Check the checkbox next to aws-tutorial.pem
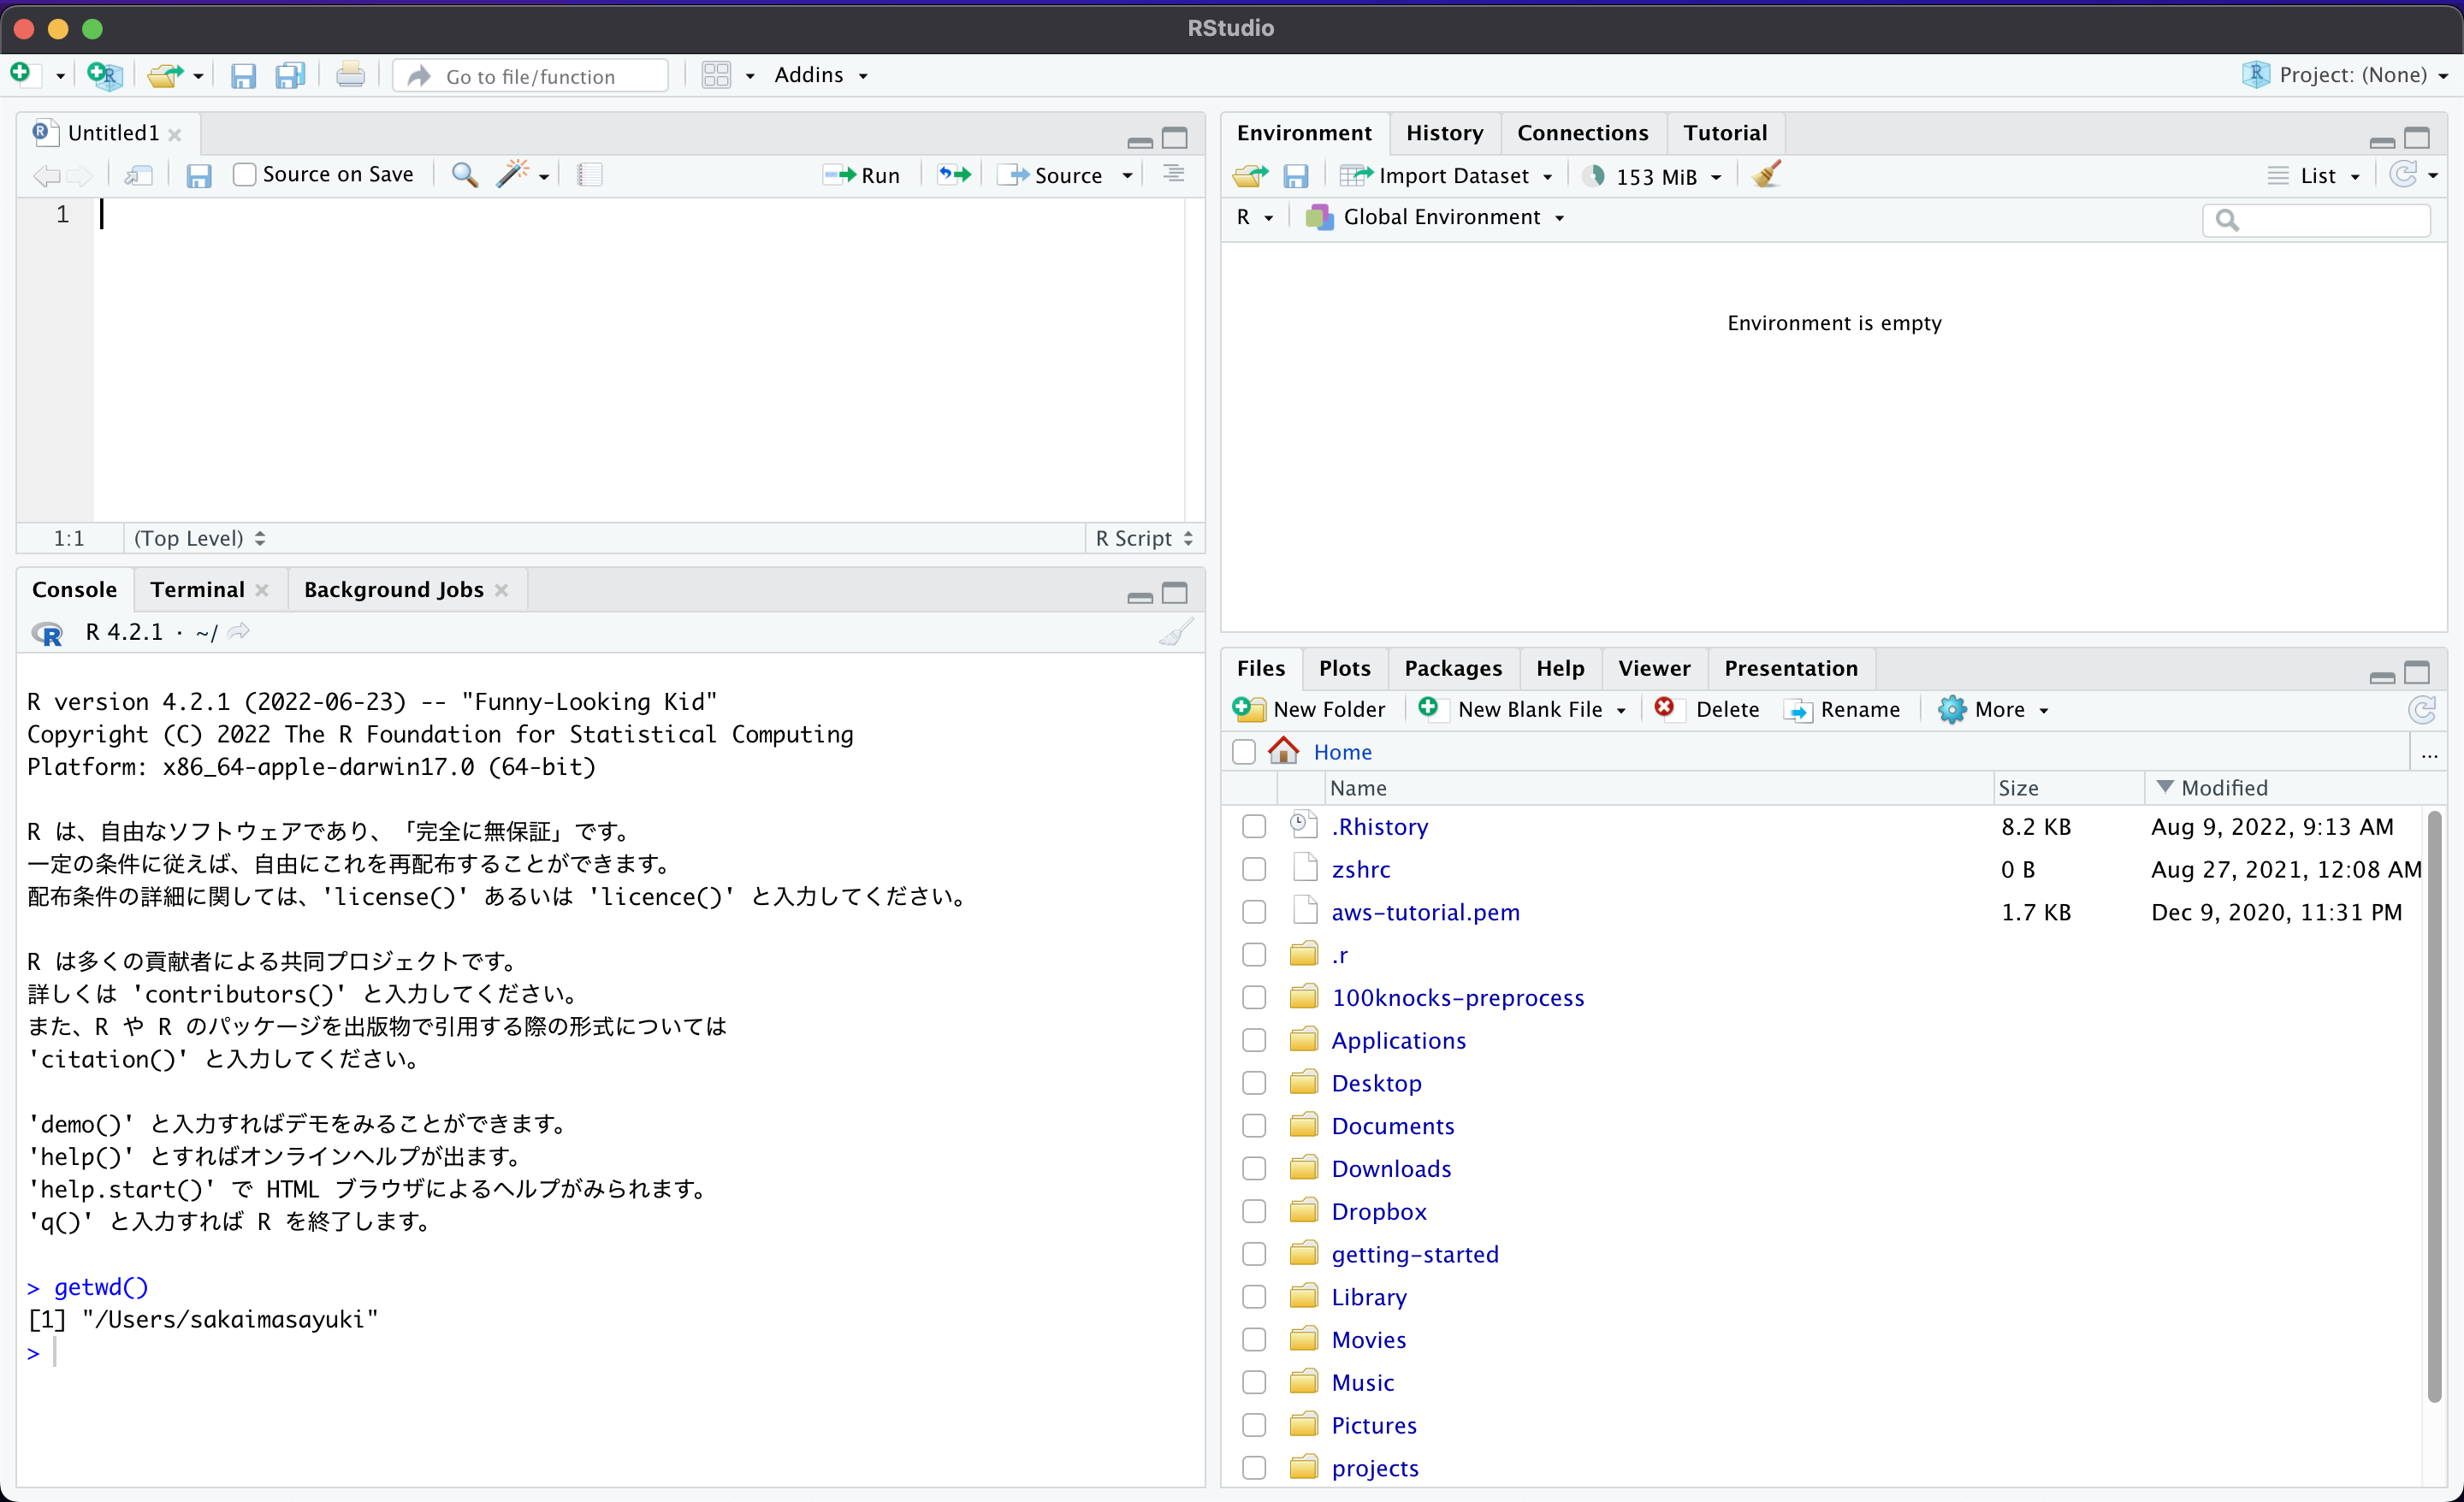Viewport: 2464px width, 1502px height. (x=1253, y=912)
